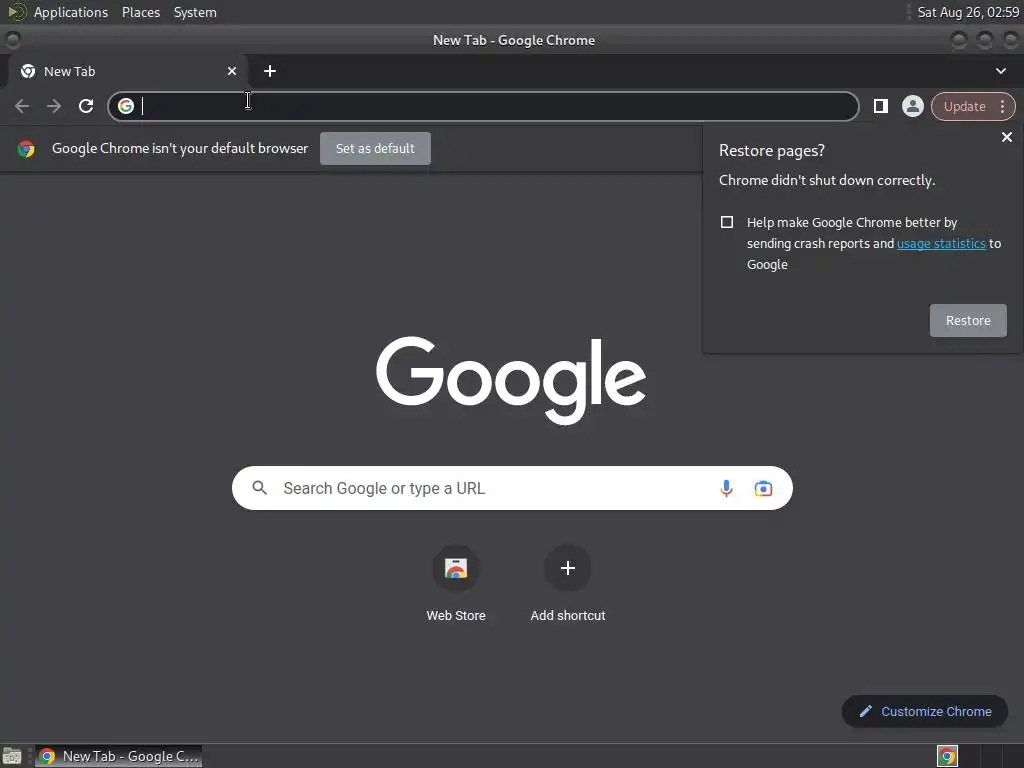Dismiss the Restore pages popup
This screenshot has height=768, width=1024.
click(x=1006, y=137)
